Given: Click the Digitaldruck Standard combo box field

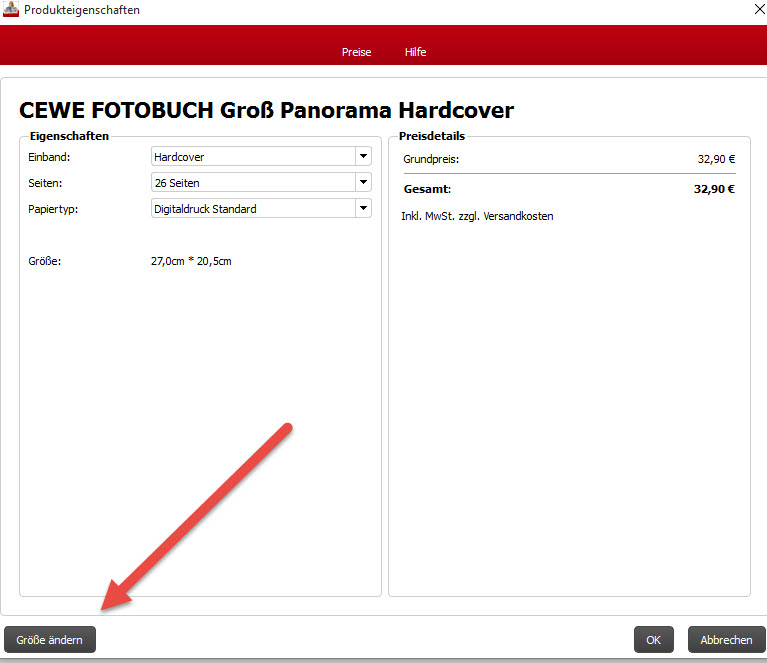Looking at the screenshot, I should click(261, 208).
